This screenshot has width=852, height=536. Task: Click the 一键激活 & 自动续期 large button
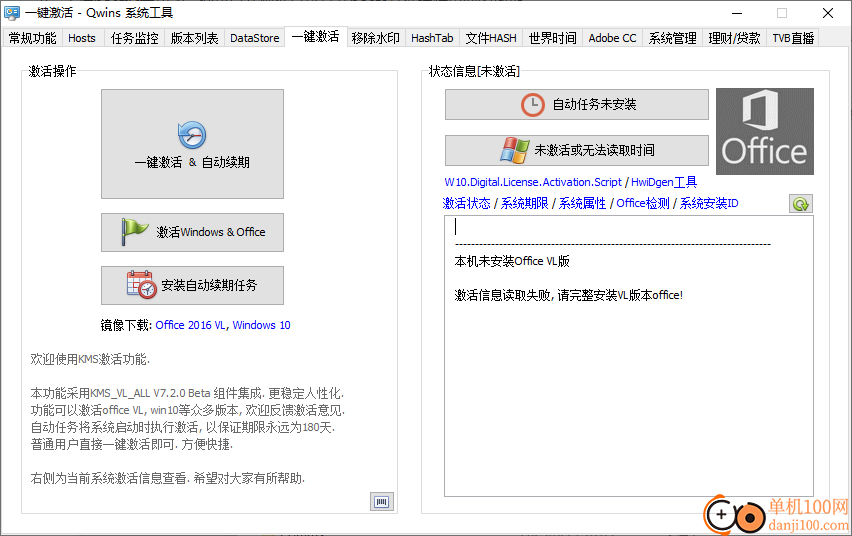pos(192,144)
